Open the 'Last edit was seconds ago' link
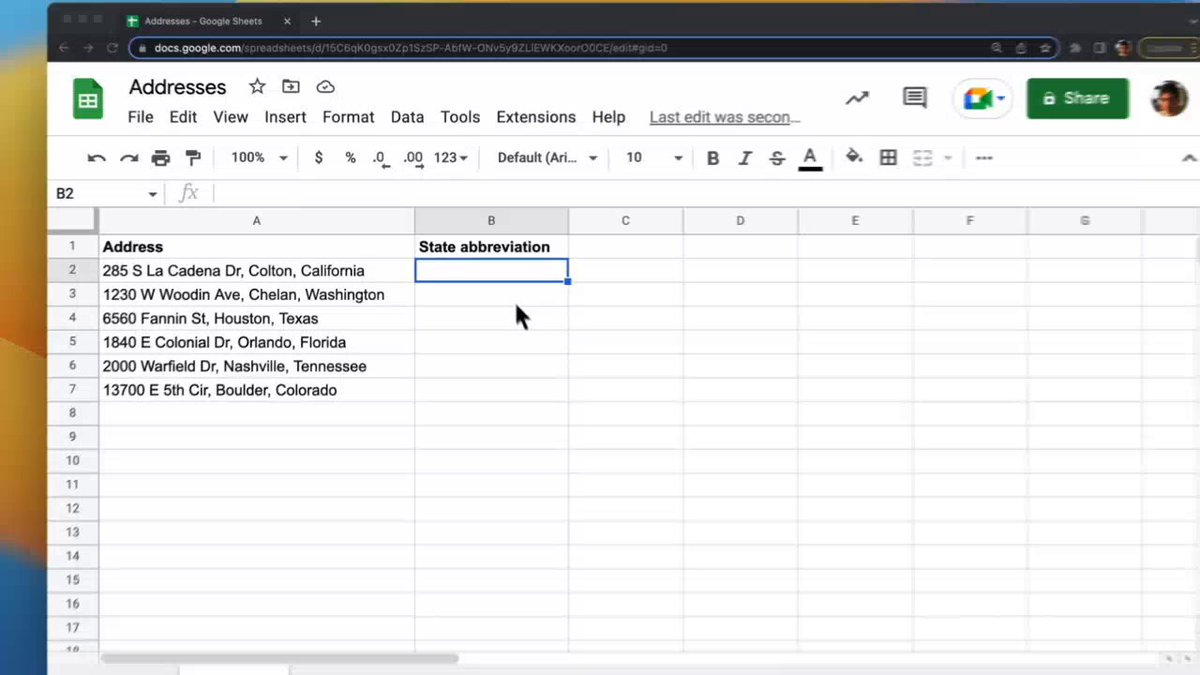1200x675 pixels. click(x=725, y=117)
